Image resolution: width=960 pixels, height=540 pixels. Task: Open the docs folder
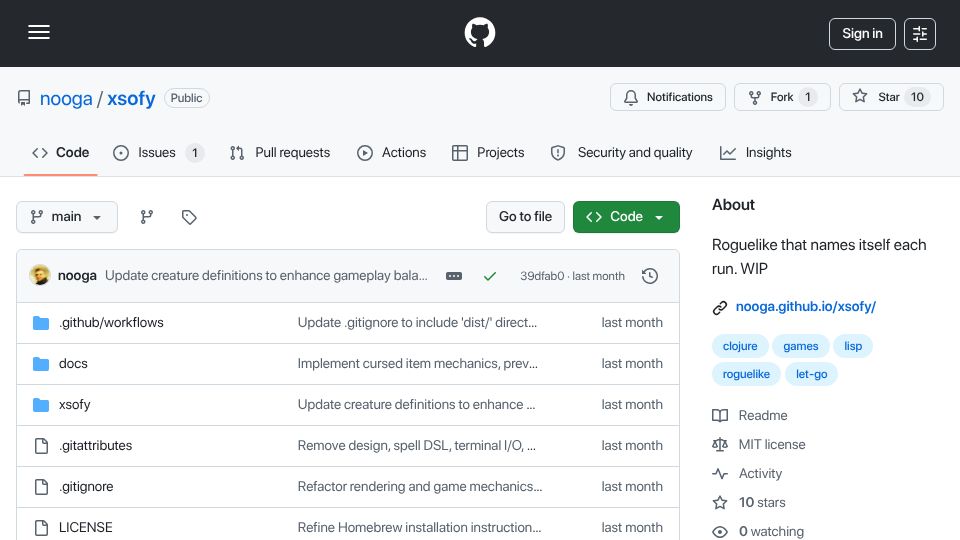[73, 364]
